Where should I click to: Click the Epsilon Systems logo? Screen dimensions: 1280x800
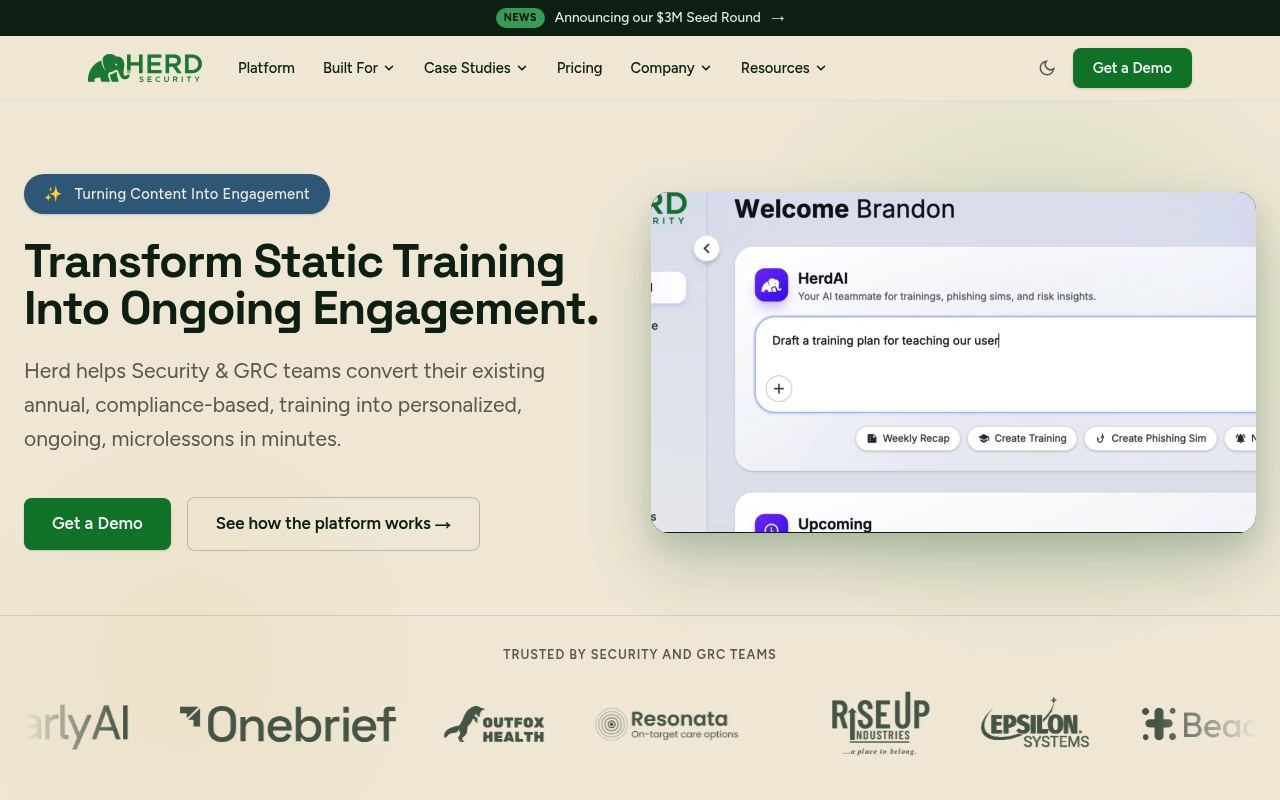coord(1035,724)
